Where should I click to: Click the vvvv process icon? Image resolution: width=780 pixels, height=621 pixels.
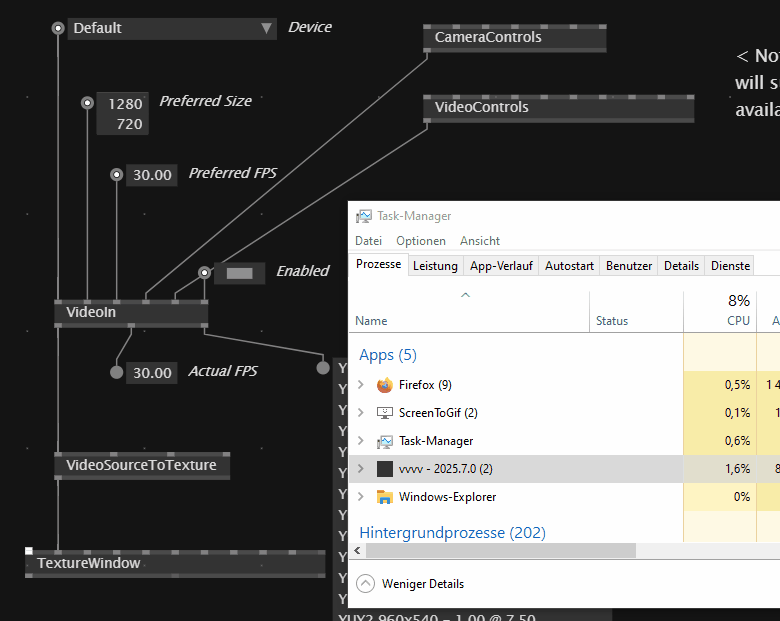tap(385, 469)
